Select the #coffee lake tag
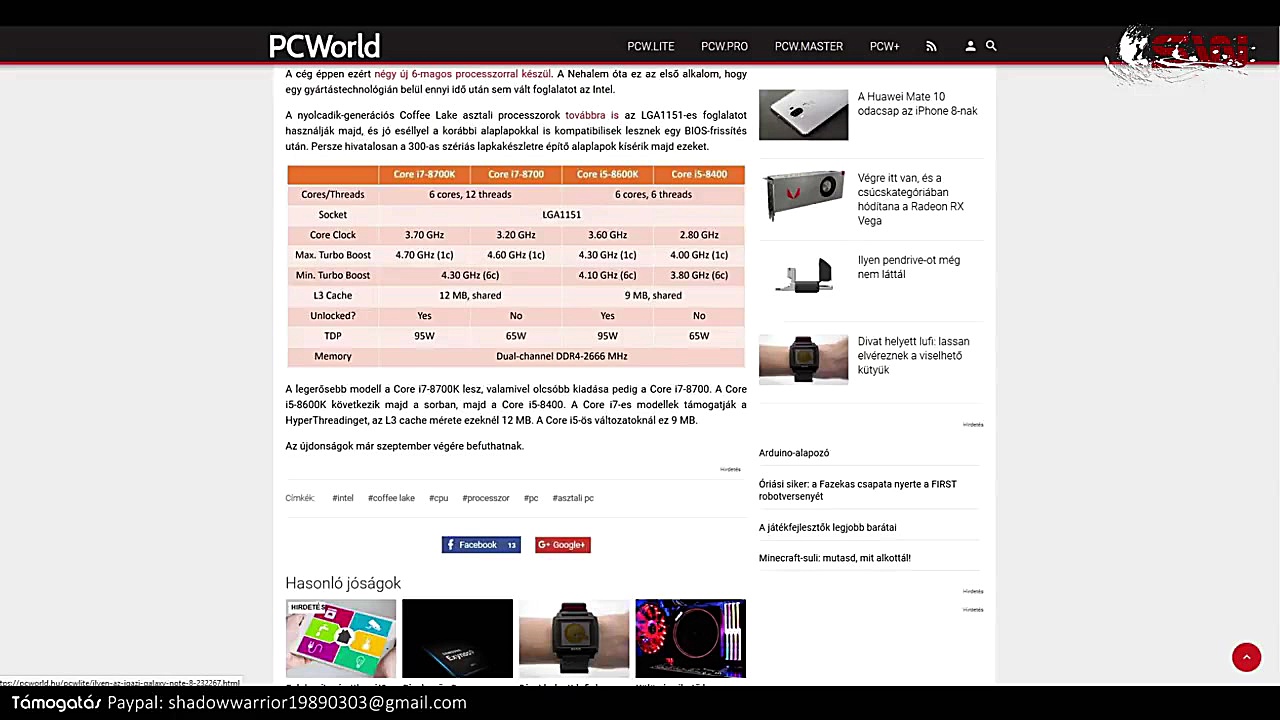Viewport: 1280px width, 720px height. tap(391, 498)
